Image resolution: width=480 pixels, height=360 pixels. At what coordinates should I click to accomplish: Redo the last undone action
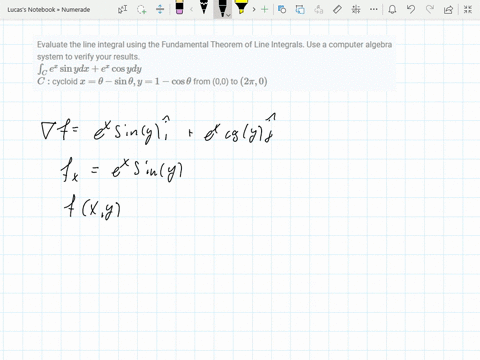click(x=430, y=9)
